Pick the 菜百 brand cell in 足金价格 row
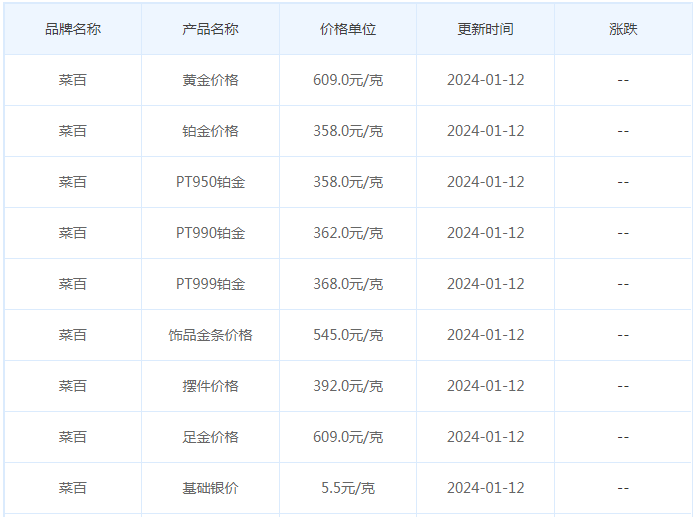The height and width of the screenshot is (517, 696). point(73,438)
